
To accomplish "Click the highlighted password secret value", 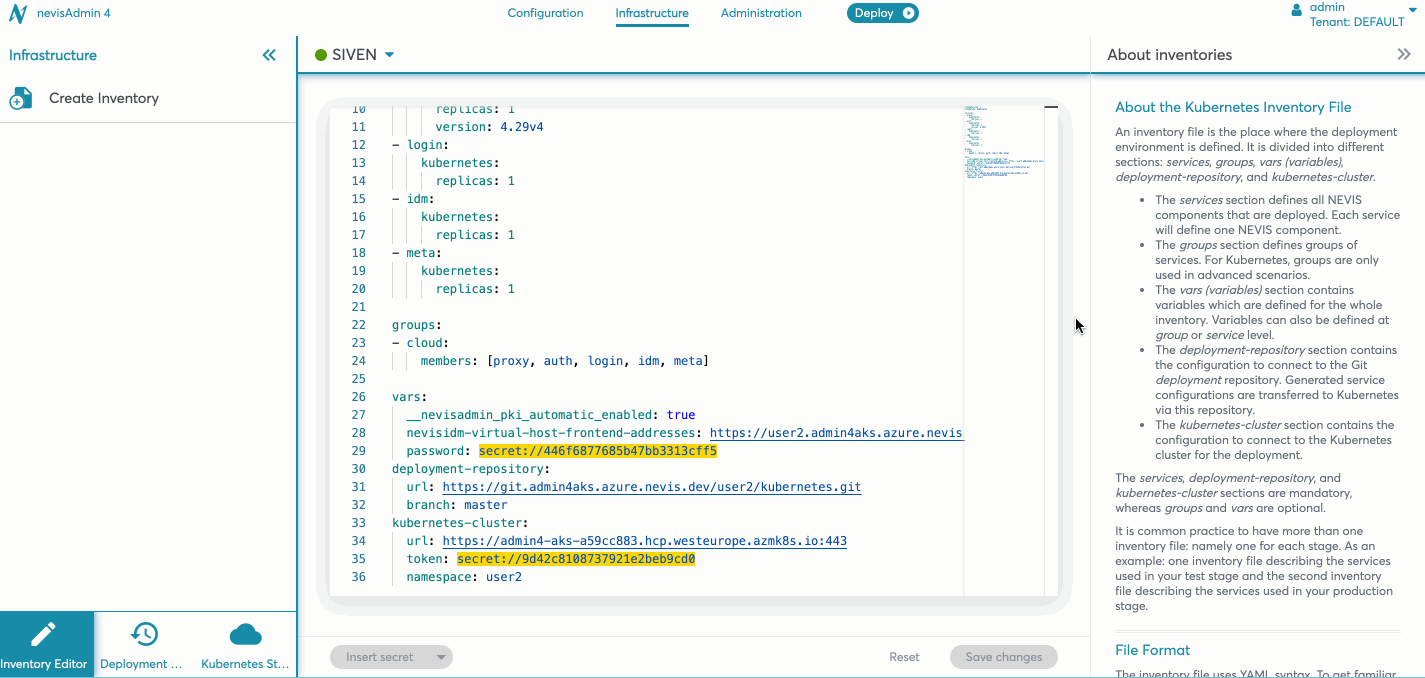I will point(597,451).
